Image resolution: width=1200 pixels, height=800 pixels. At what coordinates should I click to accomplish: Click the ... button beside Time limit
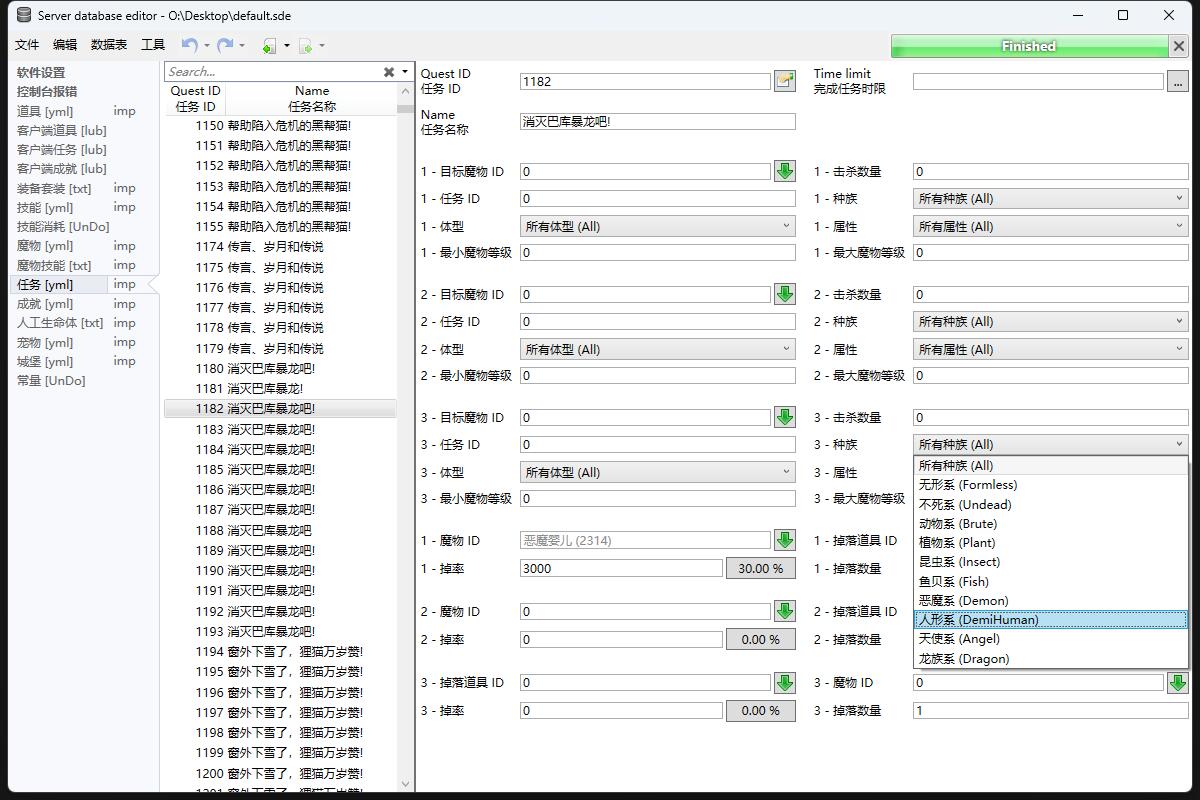1177,81
